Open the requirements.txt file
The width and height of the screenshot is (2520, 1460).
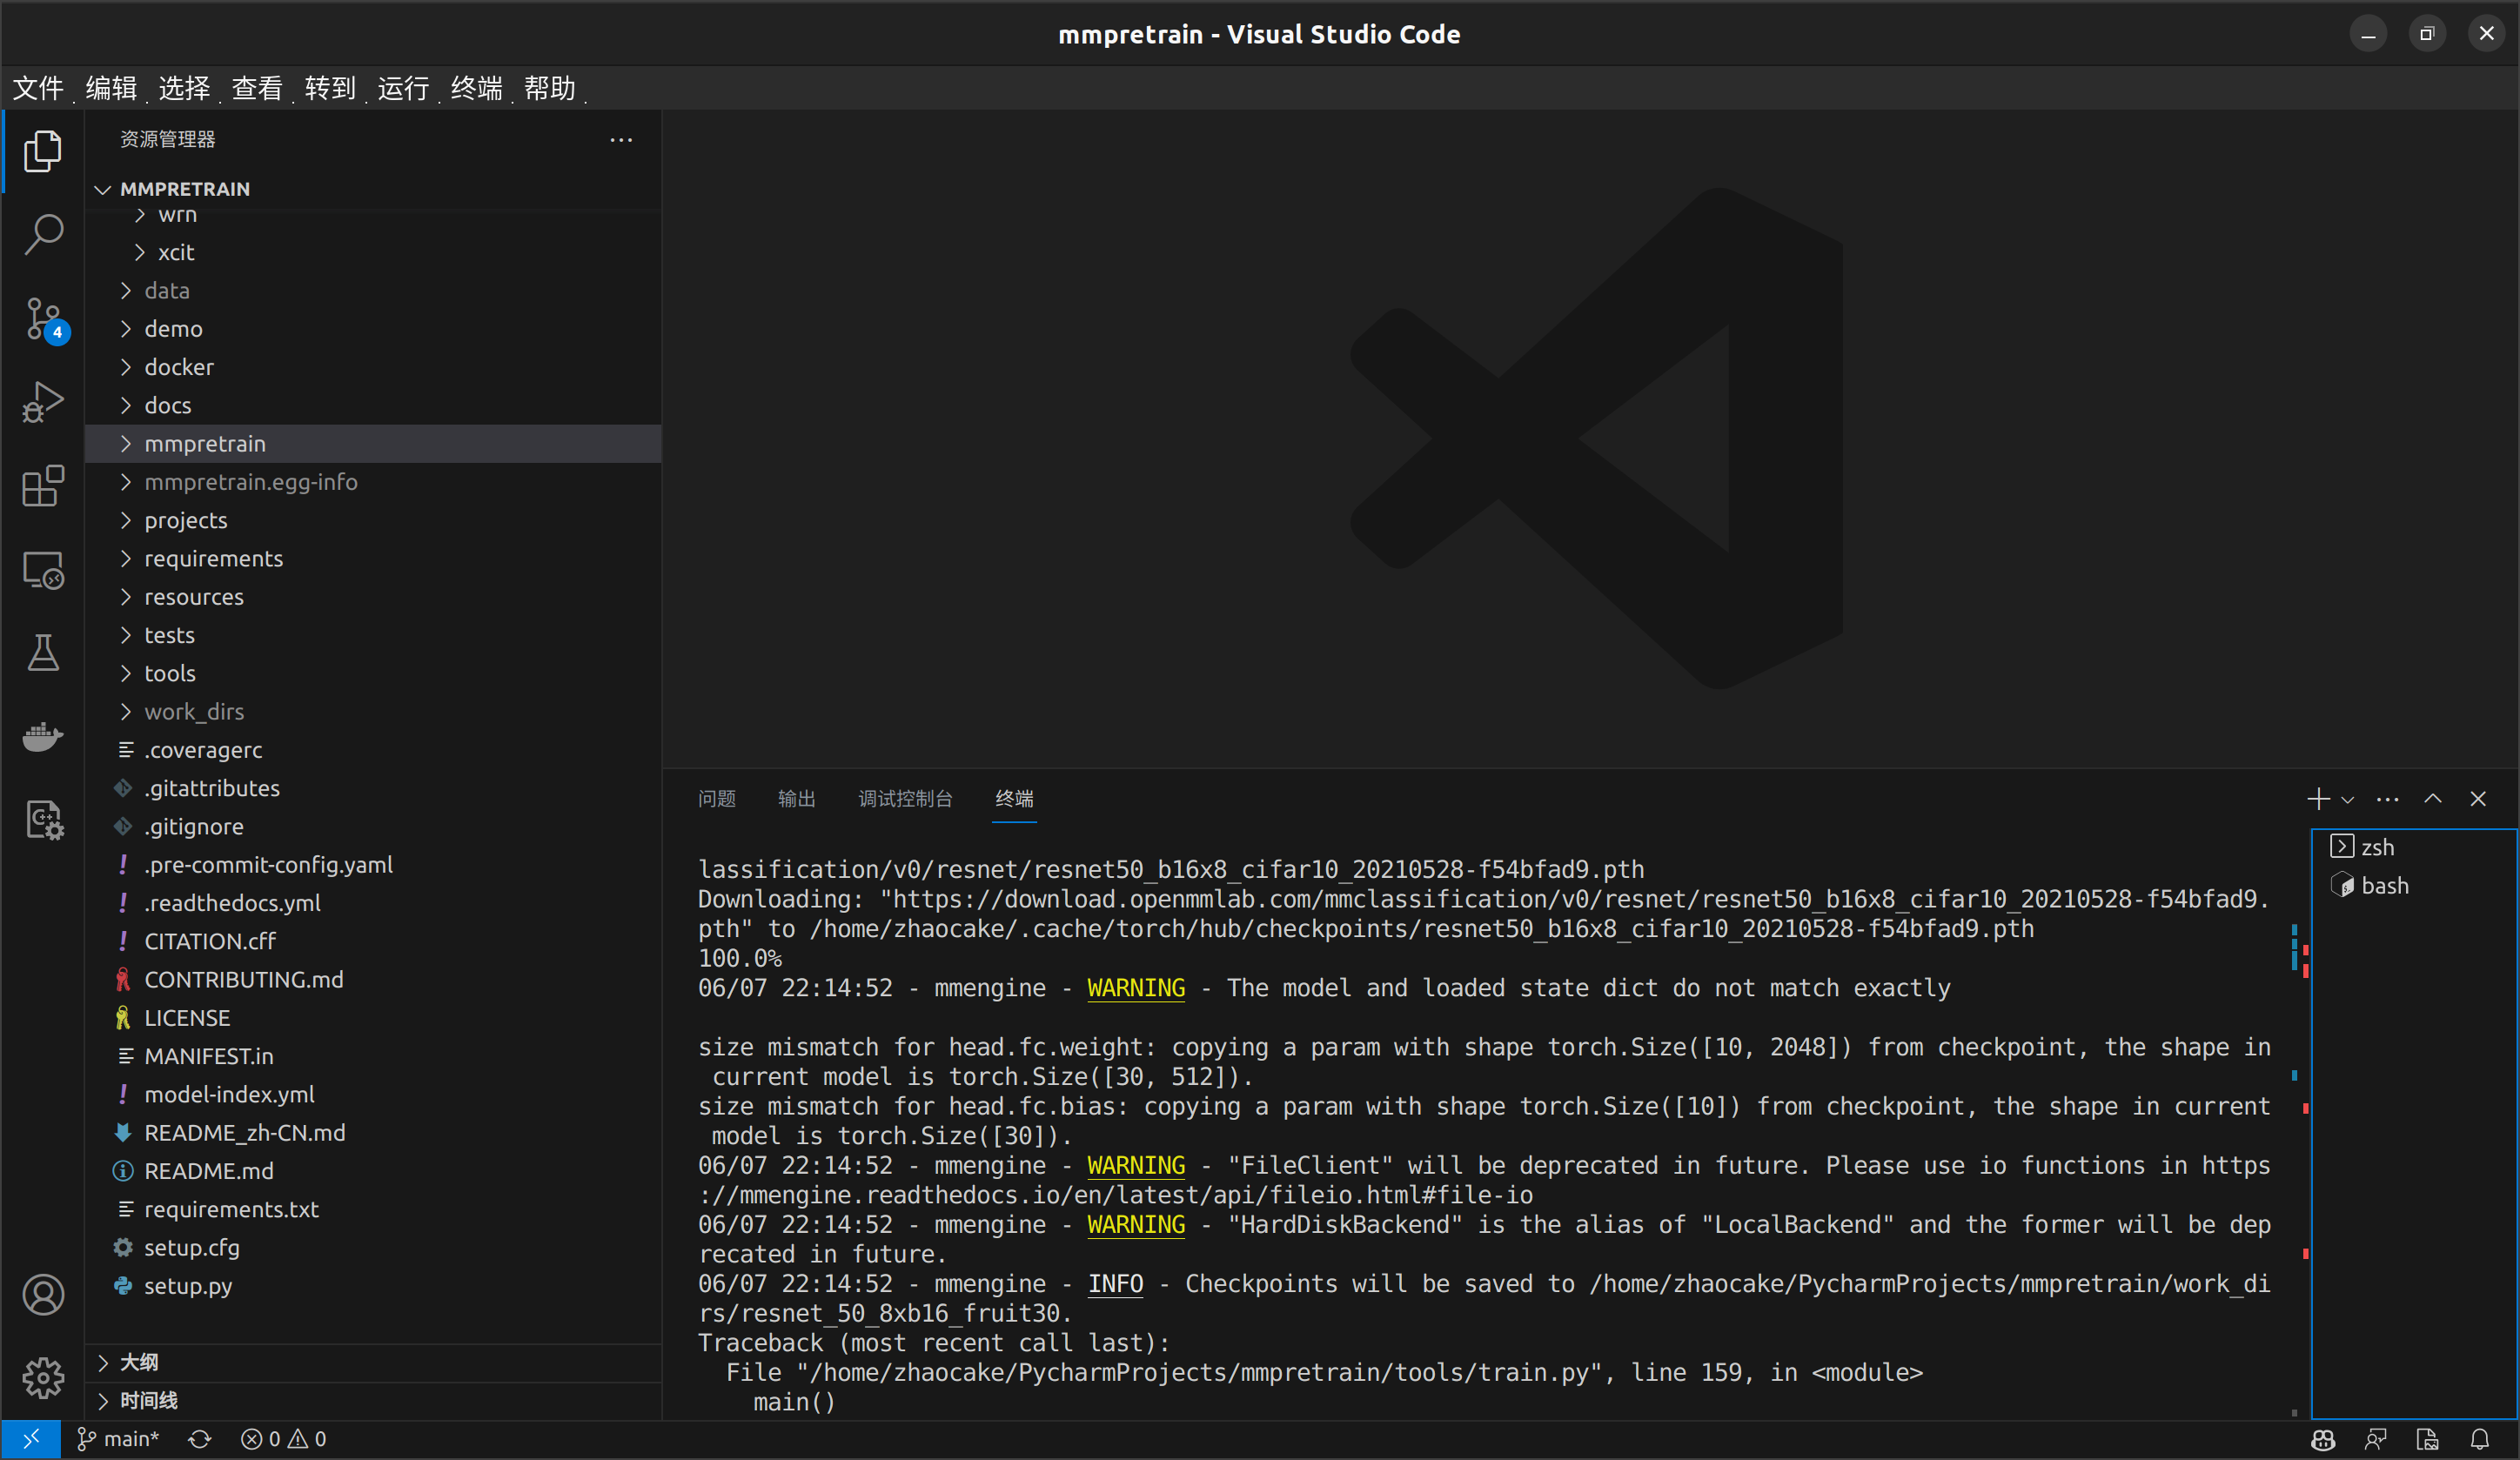373,1210
